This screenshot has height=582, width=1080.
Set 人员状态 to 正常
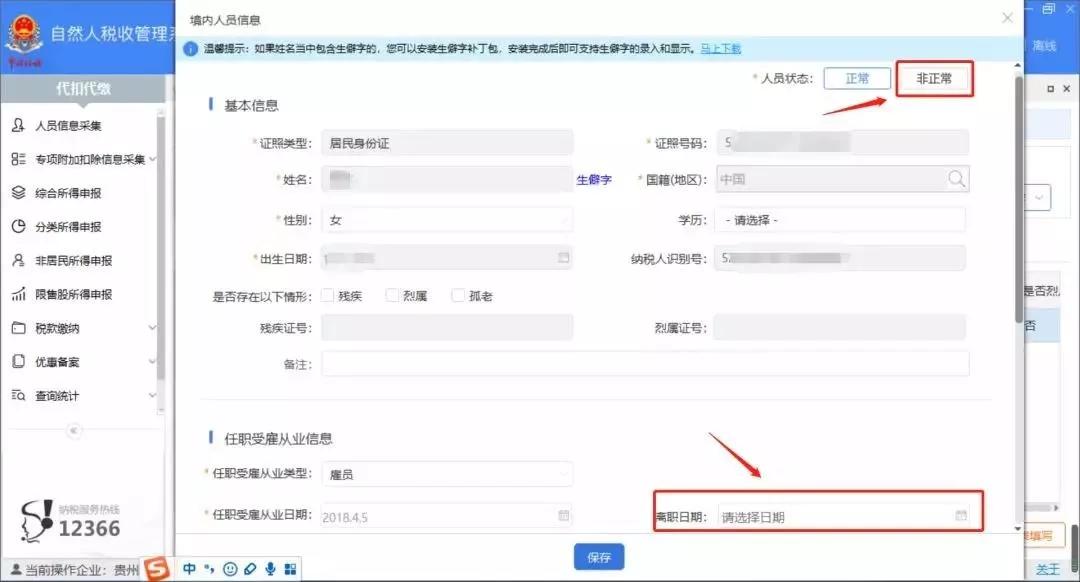coord(857,79)
